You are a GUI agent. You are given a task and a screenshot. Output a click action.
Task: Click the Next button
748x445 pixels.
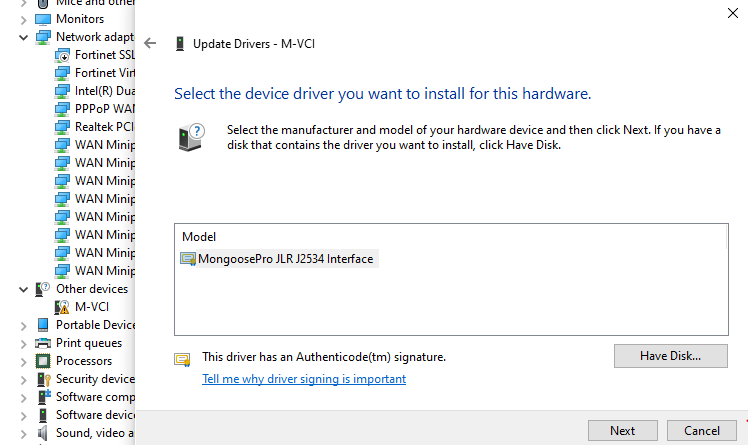[x=623, y=431]
